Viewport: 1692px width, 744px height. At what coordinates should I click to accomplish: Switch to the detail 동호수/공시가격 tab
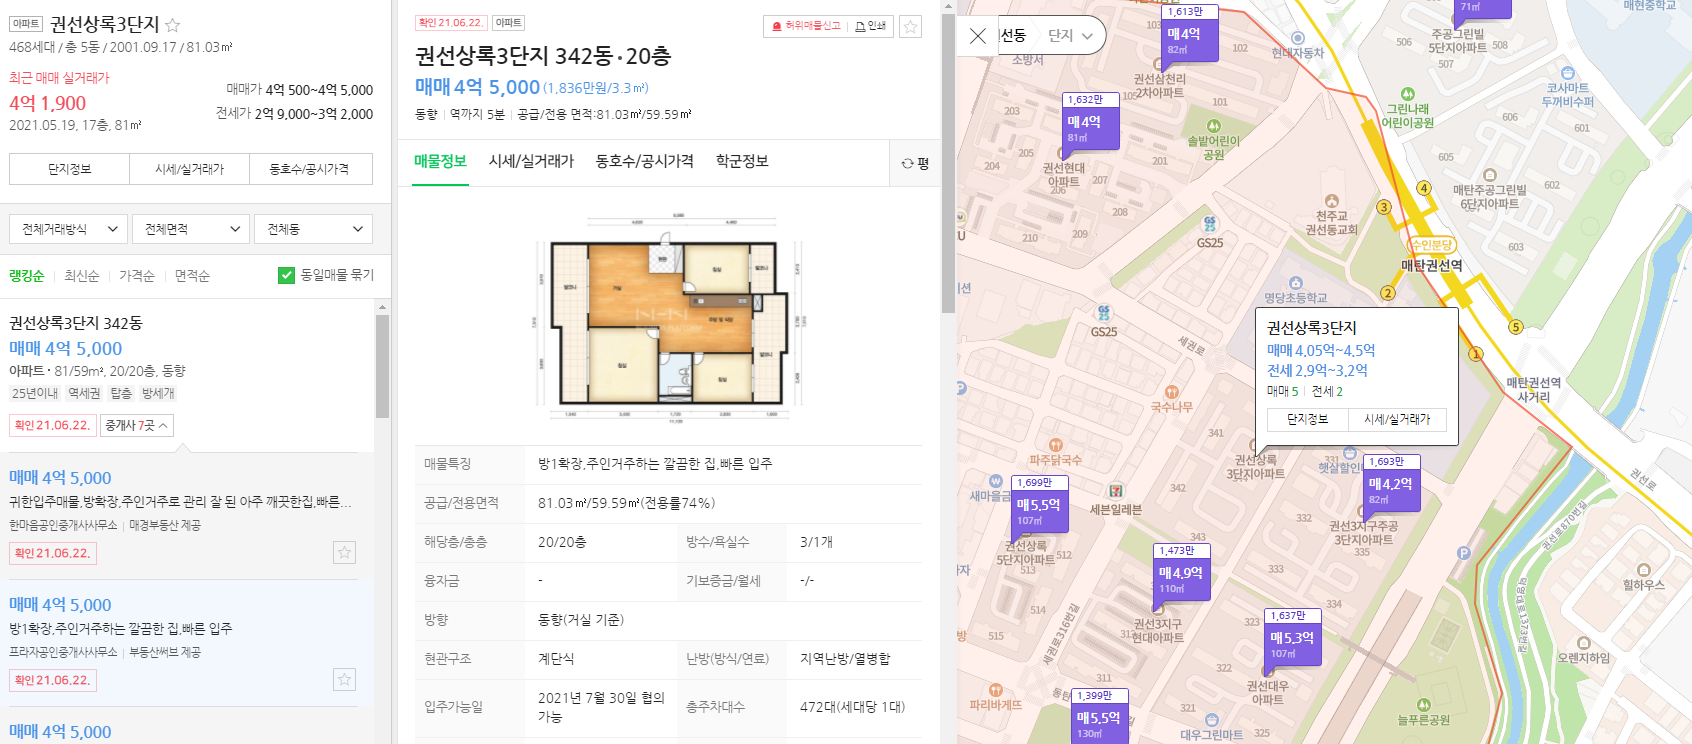pos(645,161)
